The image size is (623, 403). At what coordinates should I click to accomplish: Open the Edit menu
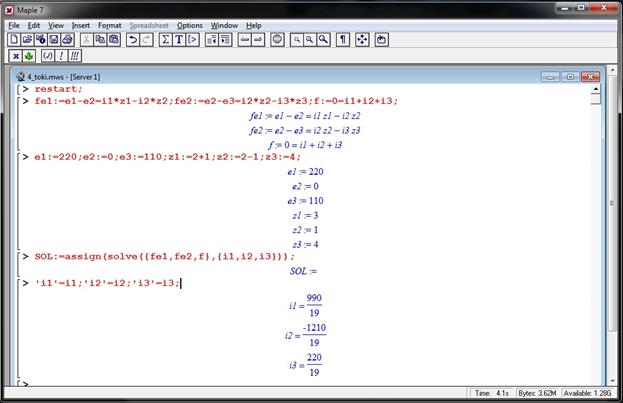click(x=33, y=25)
